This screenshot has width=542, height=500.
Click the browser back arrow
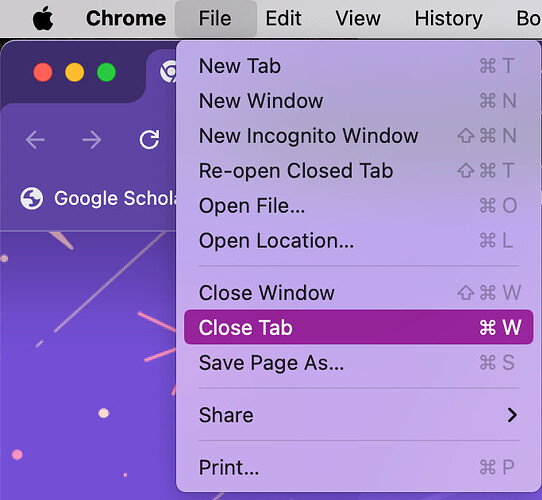[35, 140]
